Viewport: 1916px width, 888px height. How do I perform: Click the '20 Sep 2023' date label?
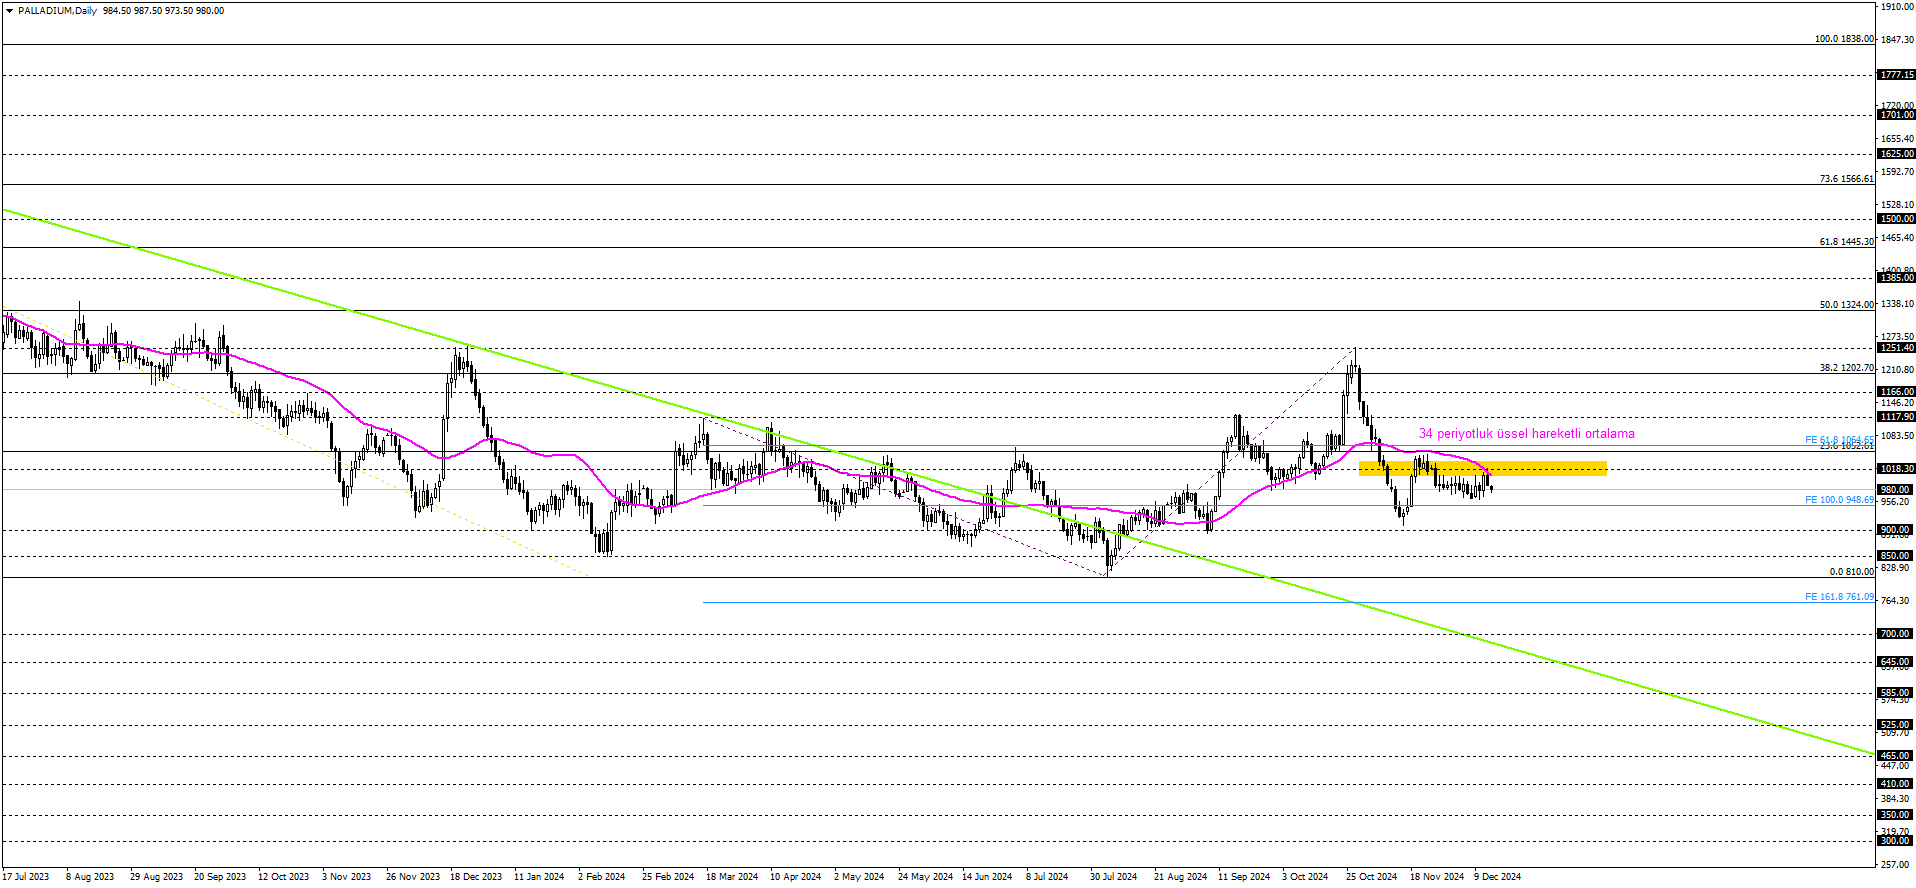click(x=220, y=877)
